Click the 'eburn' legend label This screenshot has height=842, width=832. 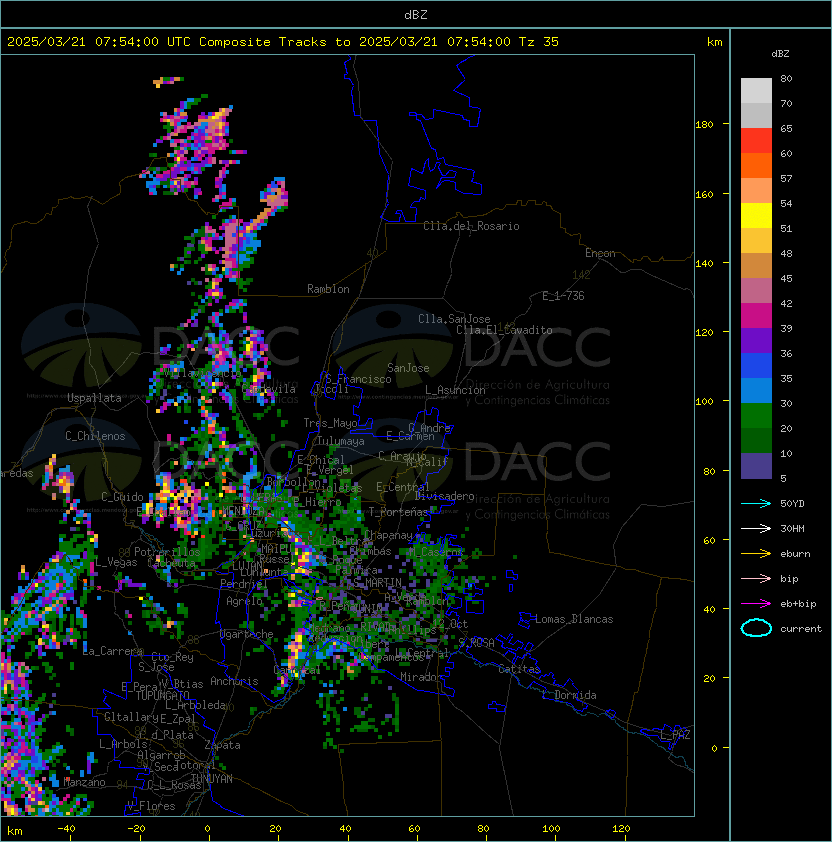[x=795, y=554]
